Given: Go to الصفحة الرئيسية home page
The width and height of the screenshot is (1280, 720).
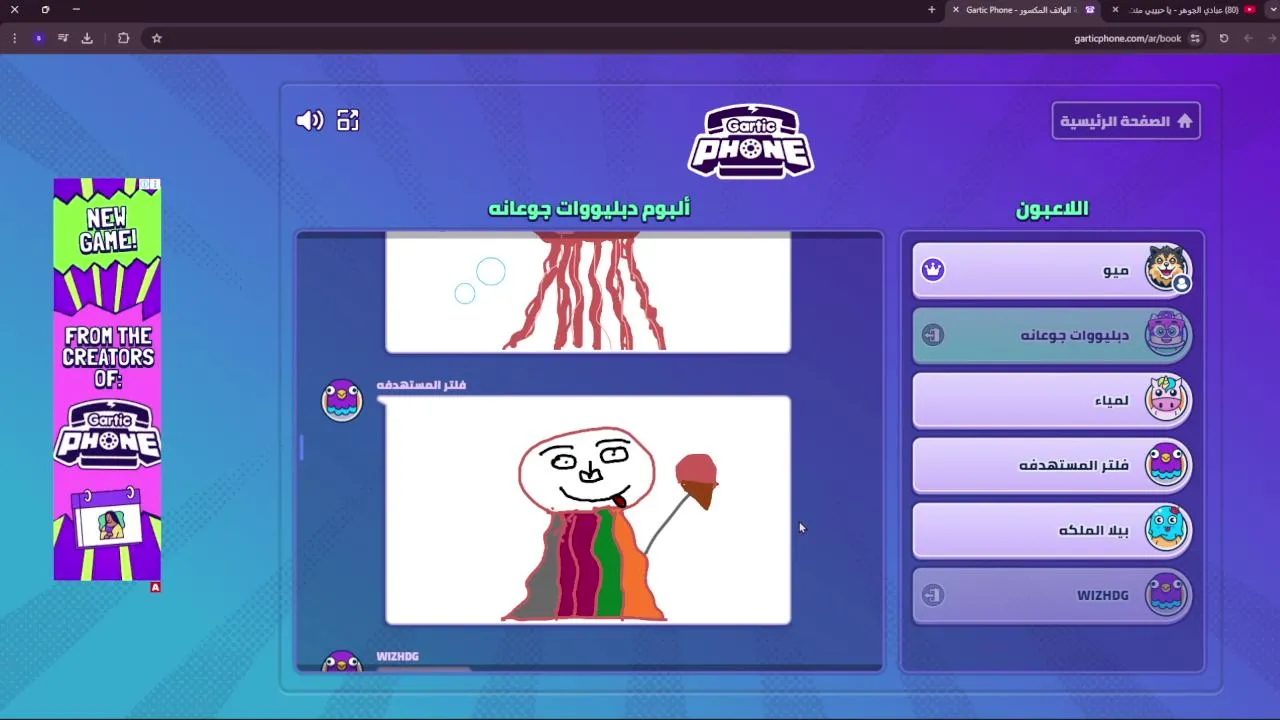Looking at the screenshot, I should [x=1126, y=121].
